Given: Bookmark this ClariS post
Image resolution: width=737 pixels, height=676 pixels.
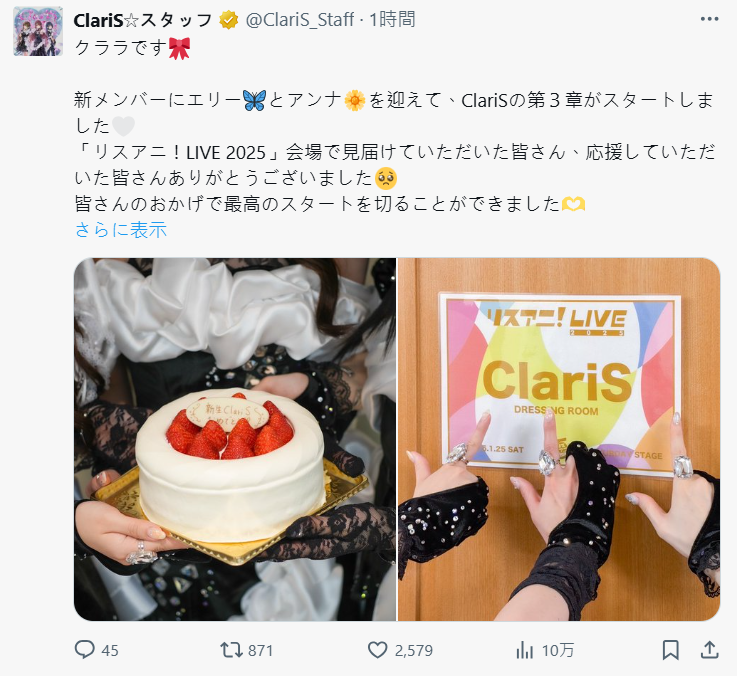Looking at the screenshot, I should (670, 650).
